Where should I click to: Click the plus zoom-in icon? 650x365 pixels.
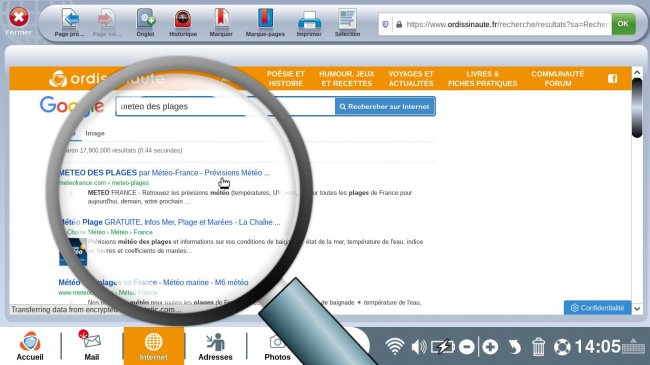(x=490, y=347)
